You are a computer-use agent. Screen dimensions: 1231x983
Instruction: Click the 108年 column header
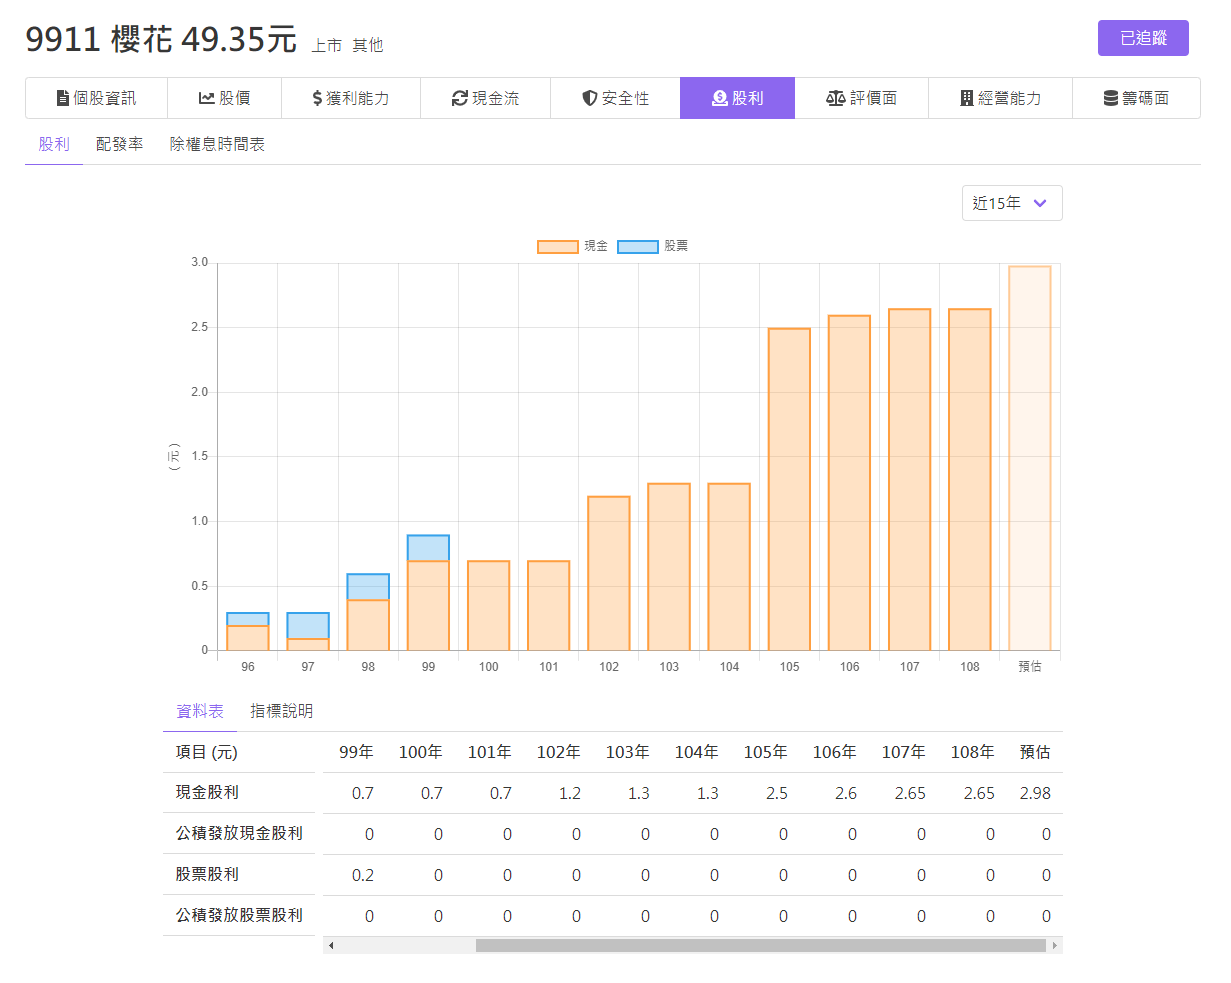pos(972,752)
